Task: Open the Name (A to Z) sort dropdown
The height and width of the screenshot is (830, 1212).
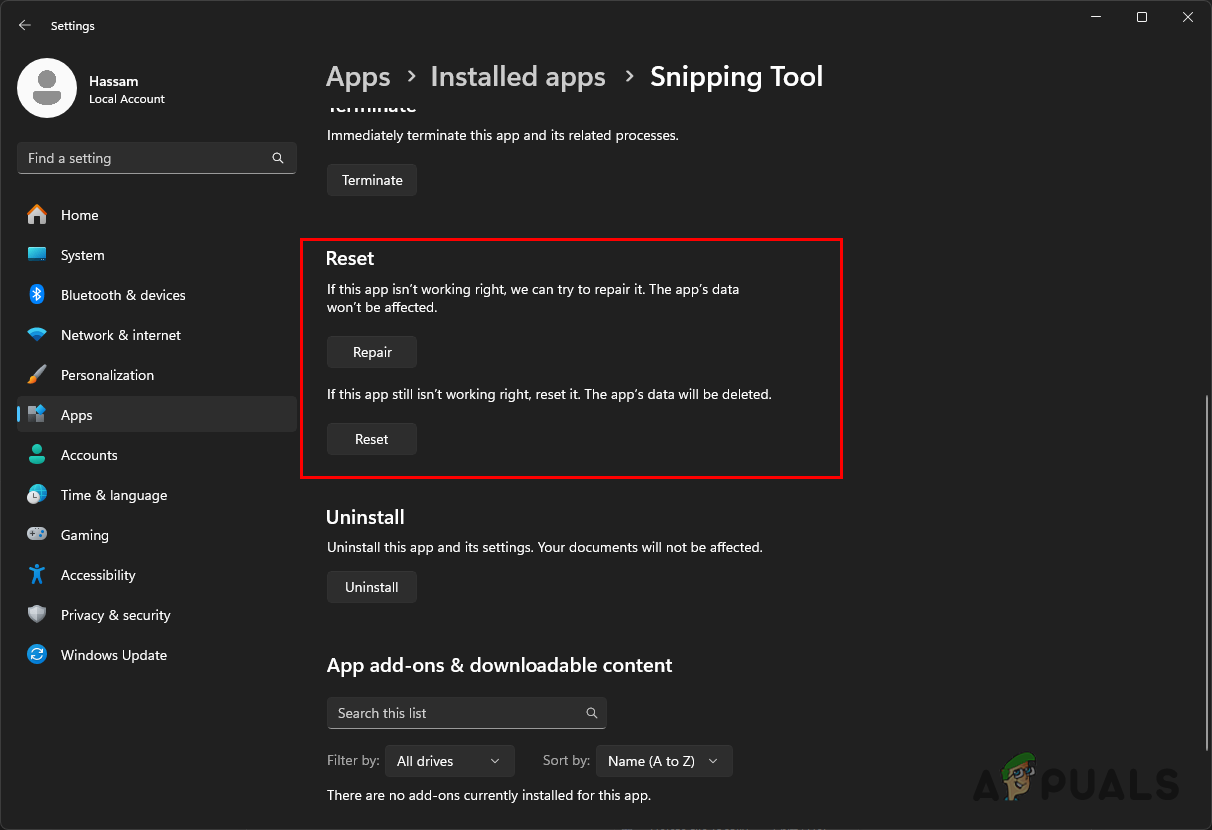Action: pyautogui.click(x=663, y=761)
